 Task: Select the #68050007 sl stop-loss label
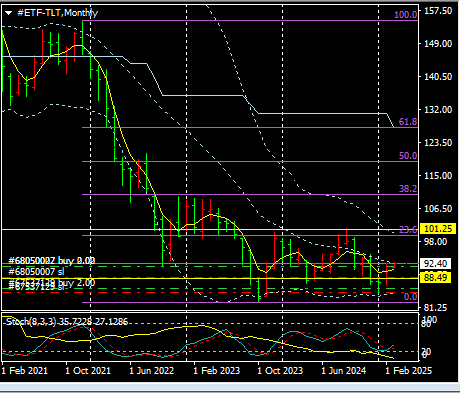pyautogui.click(x=36, y=272)
